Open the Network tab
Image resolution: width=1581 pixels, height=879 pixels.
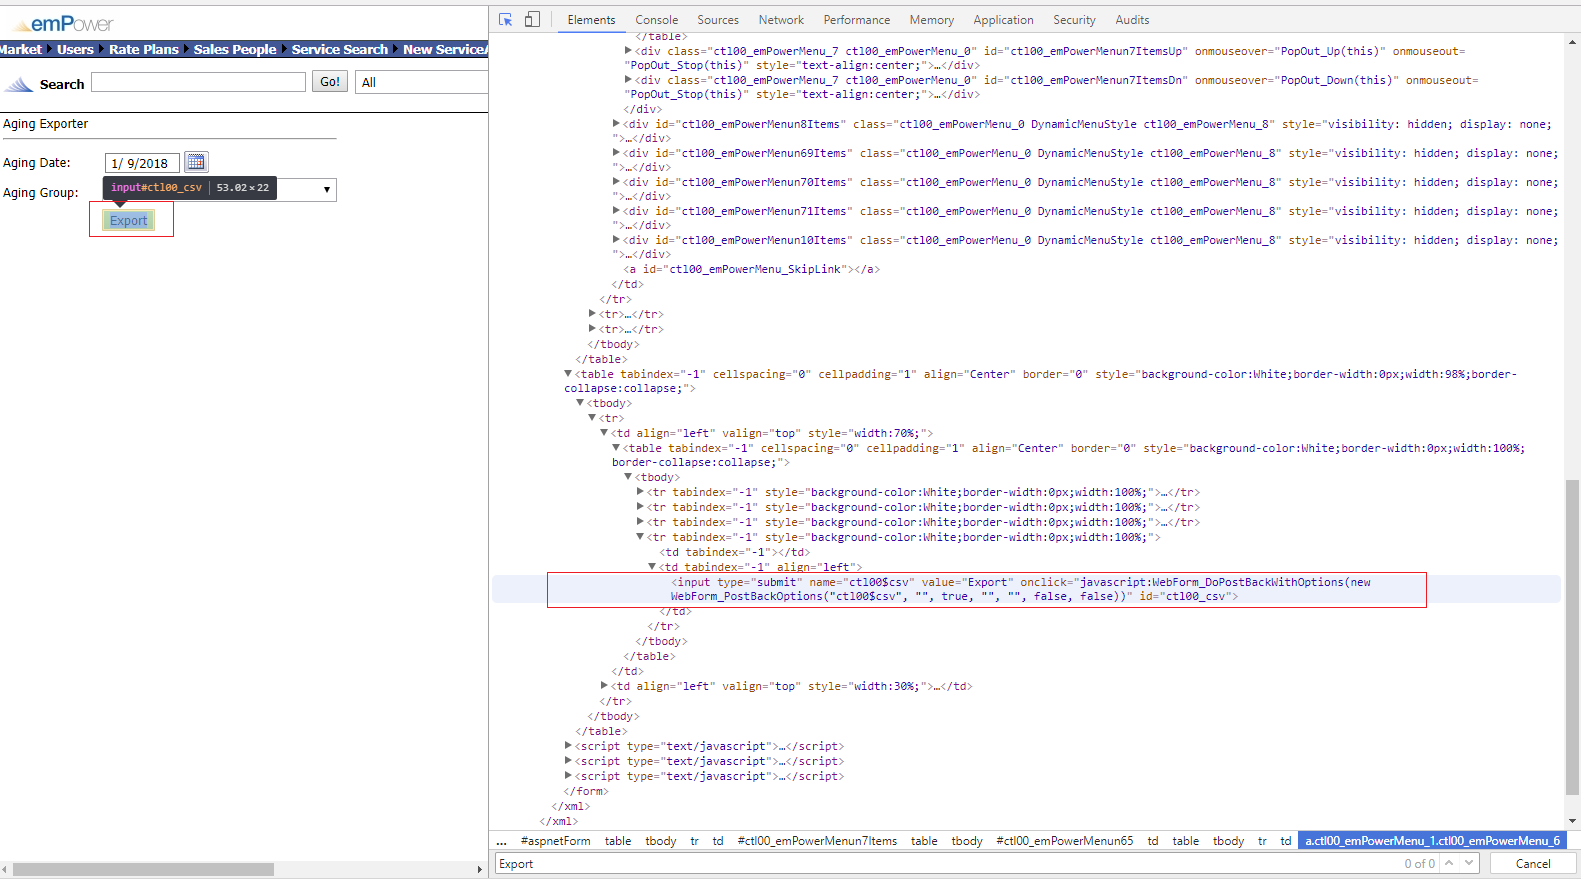click(x=781, y=20)
